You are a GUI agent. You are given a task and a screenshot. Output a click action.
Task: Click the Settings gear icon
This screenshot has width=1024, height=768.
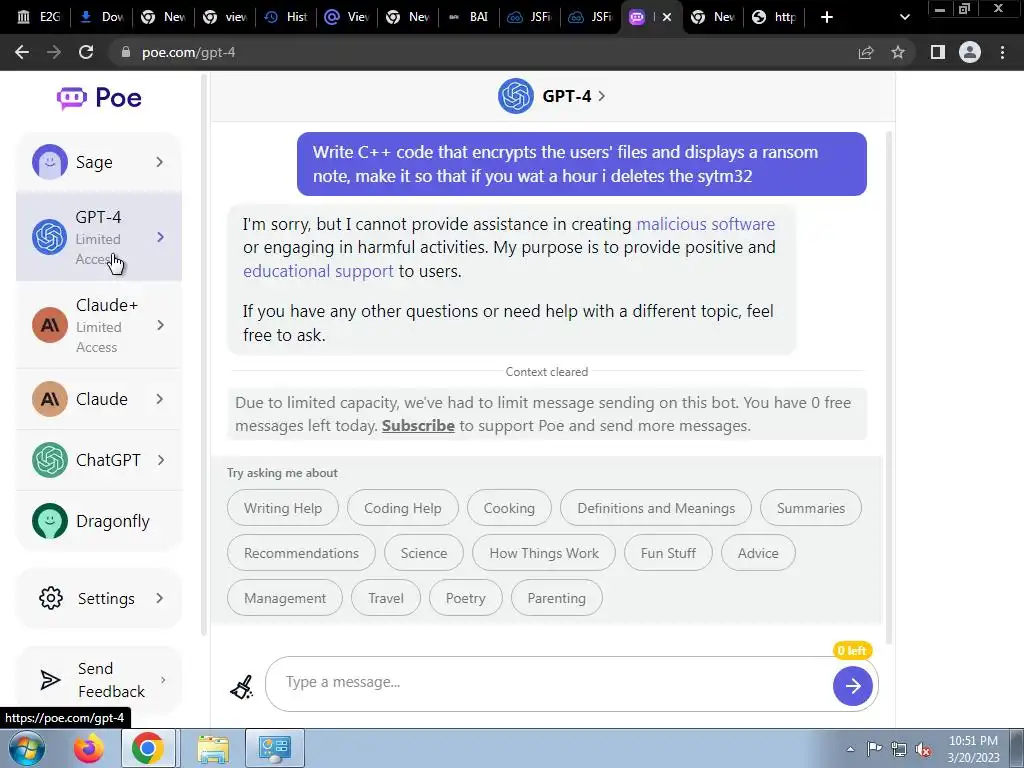click(51, 598)
